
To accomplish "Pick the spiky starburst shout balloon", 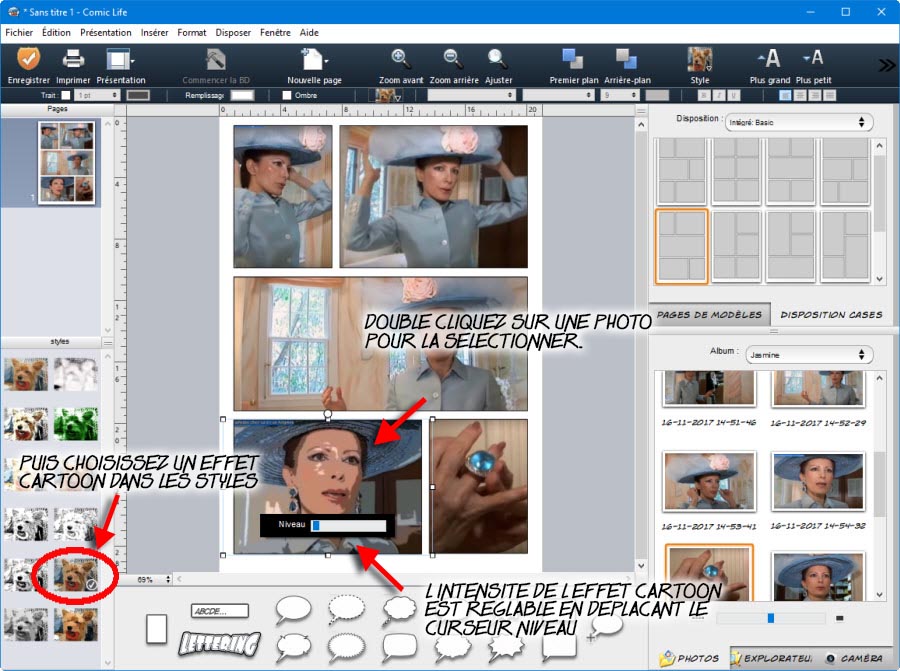I will tap(506, 647).
